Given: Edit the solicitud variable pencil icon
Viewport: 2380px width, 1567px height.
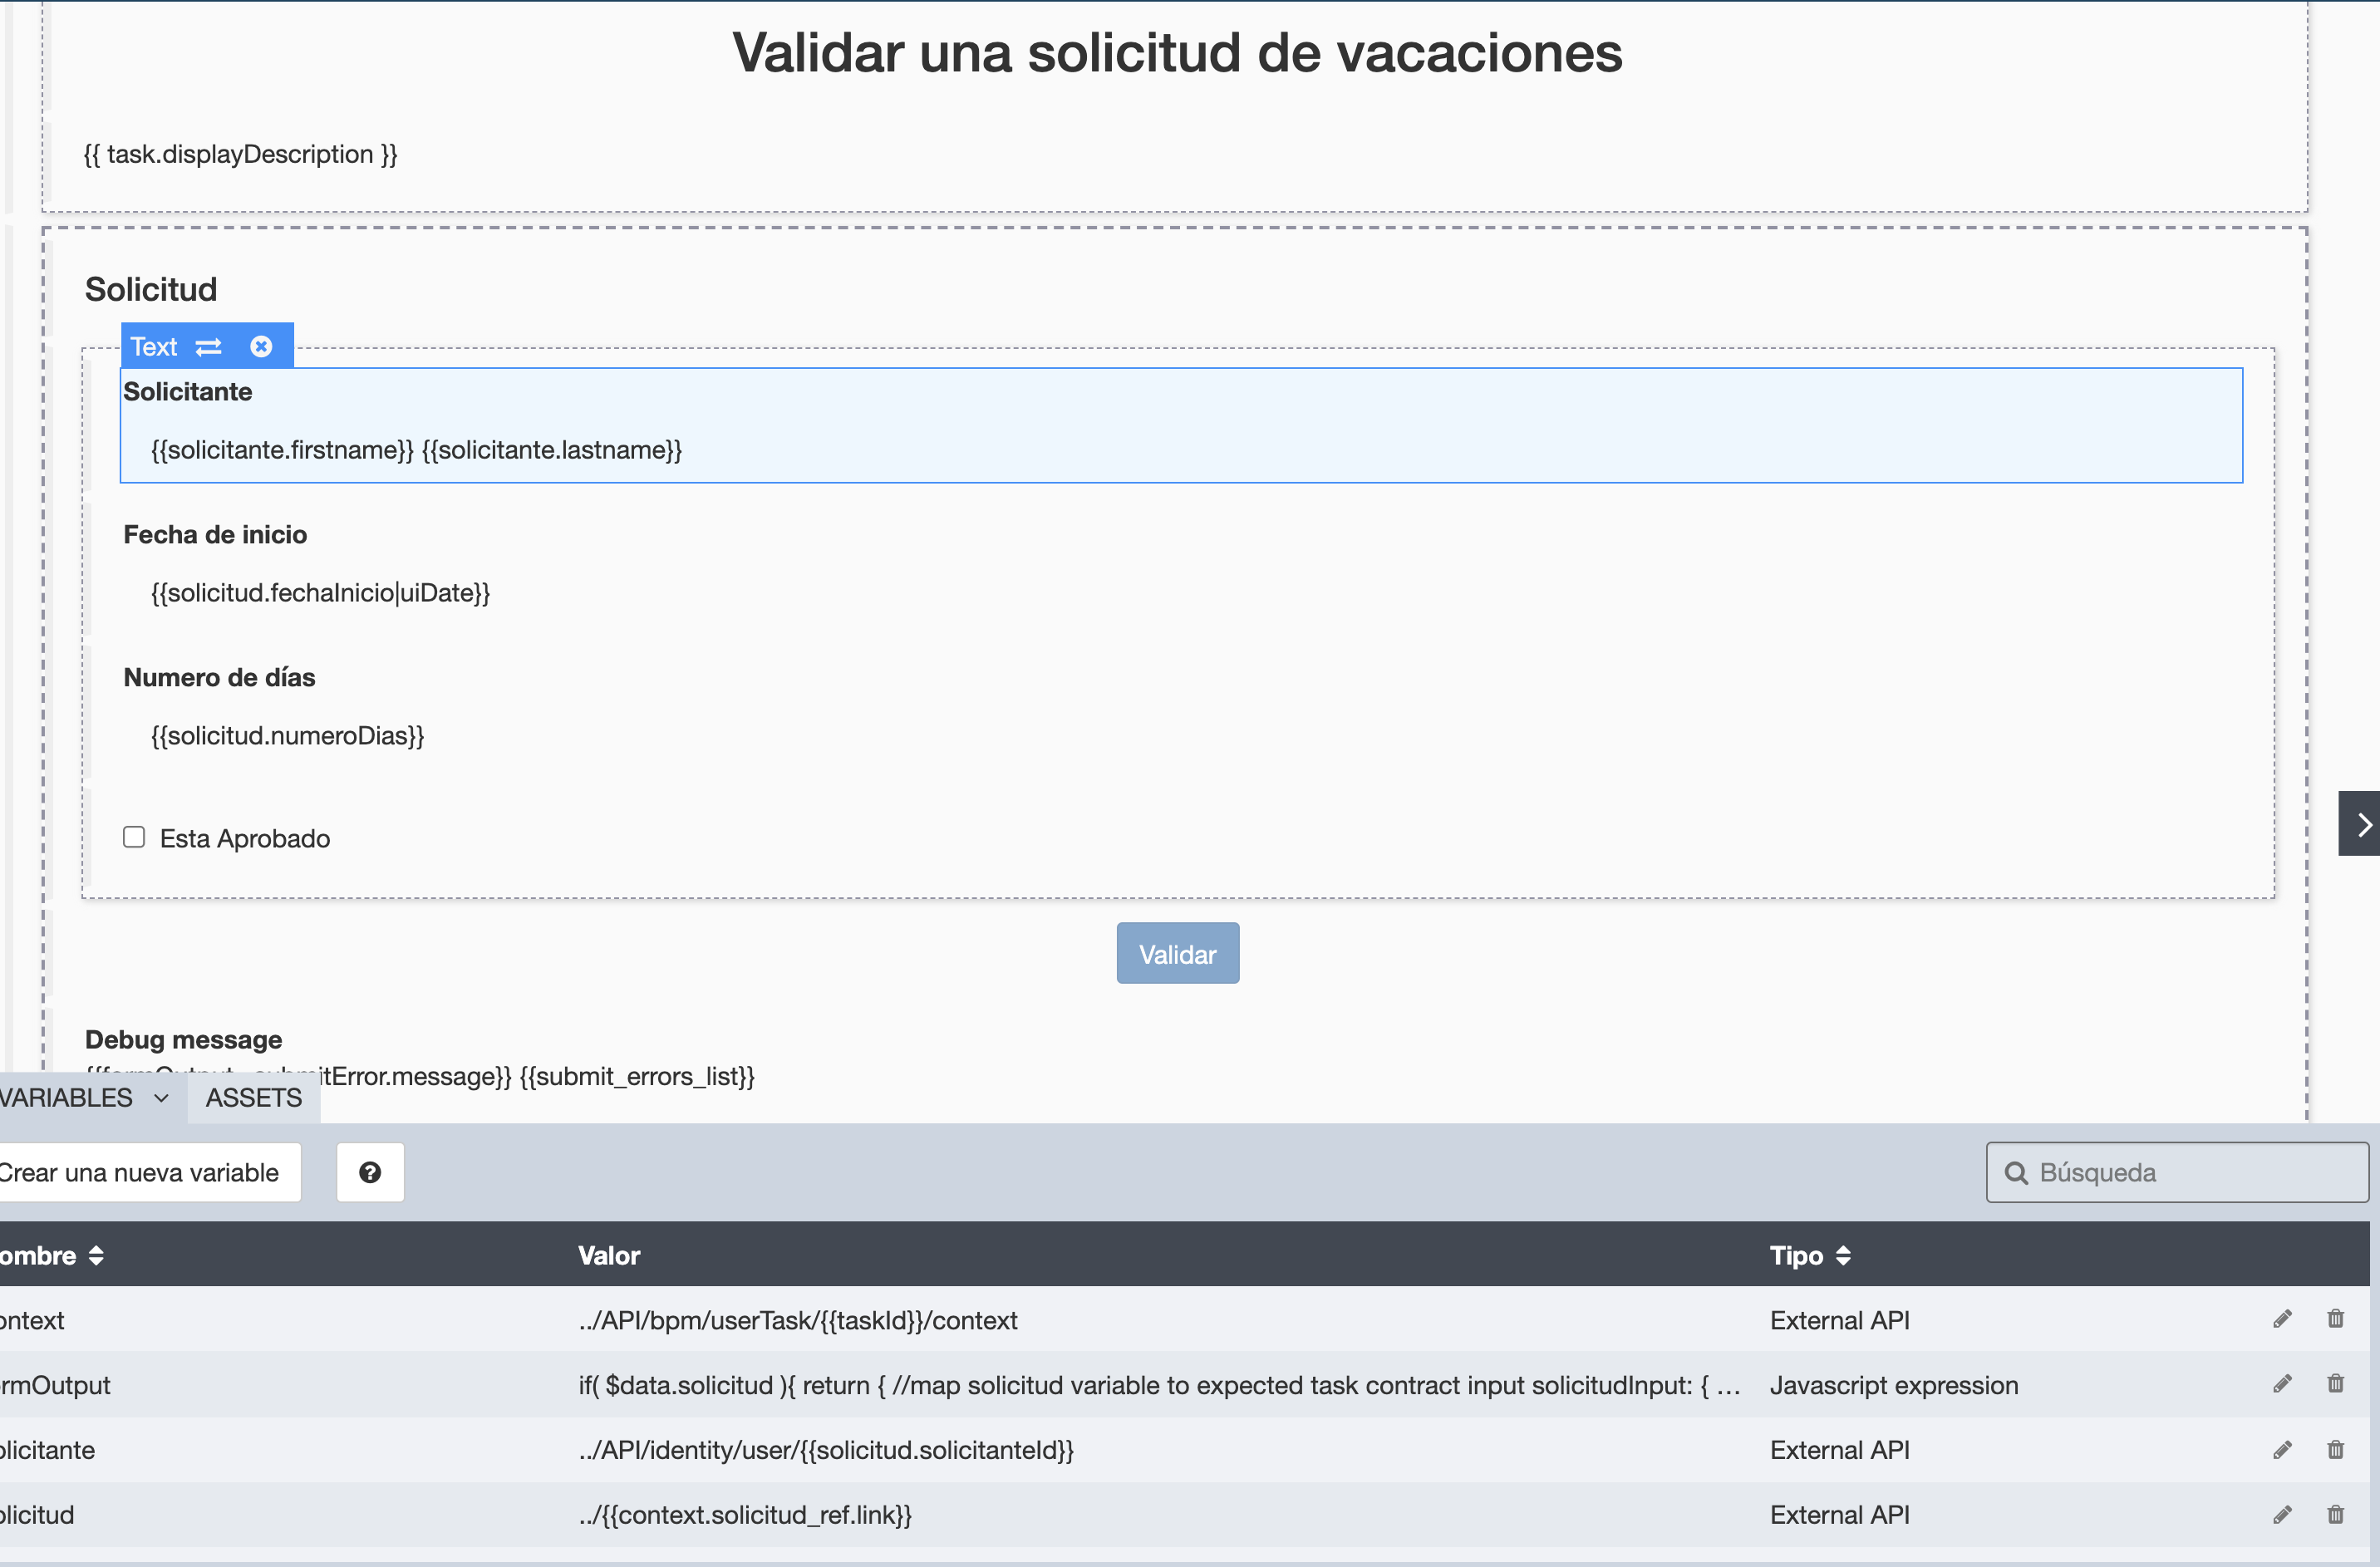Looking at the screenshot, I should (2281, 1515).
